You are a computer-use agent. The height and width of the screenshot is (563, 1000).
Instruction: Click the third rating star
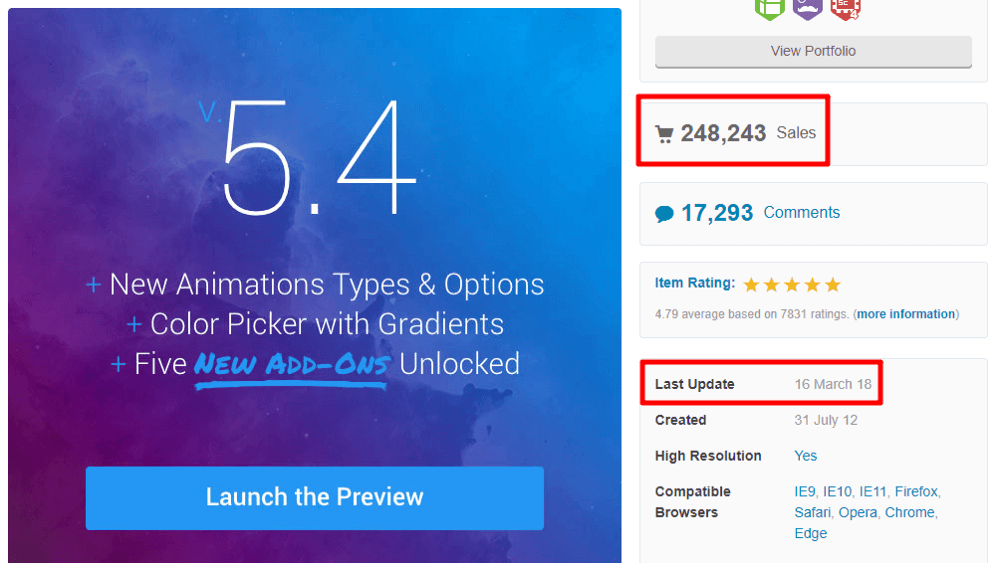[x=792, y=285]
